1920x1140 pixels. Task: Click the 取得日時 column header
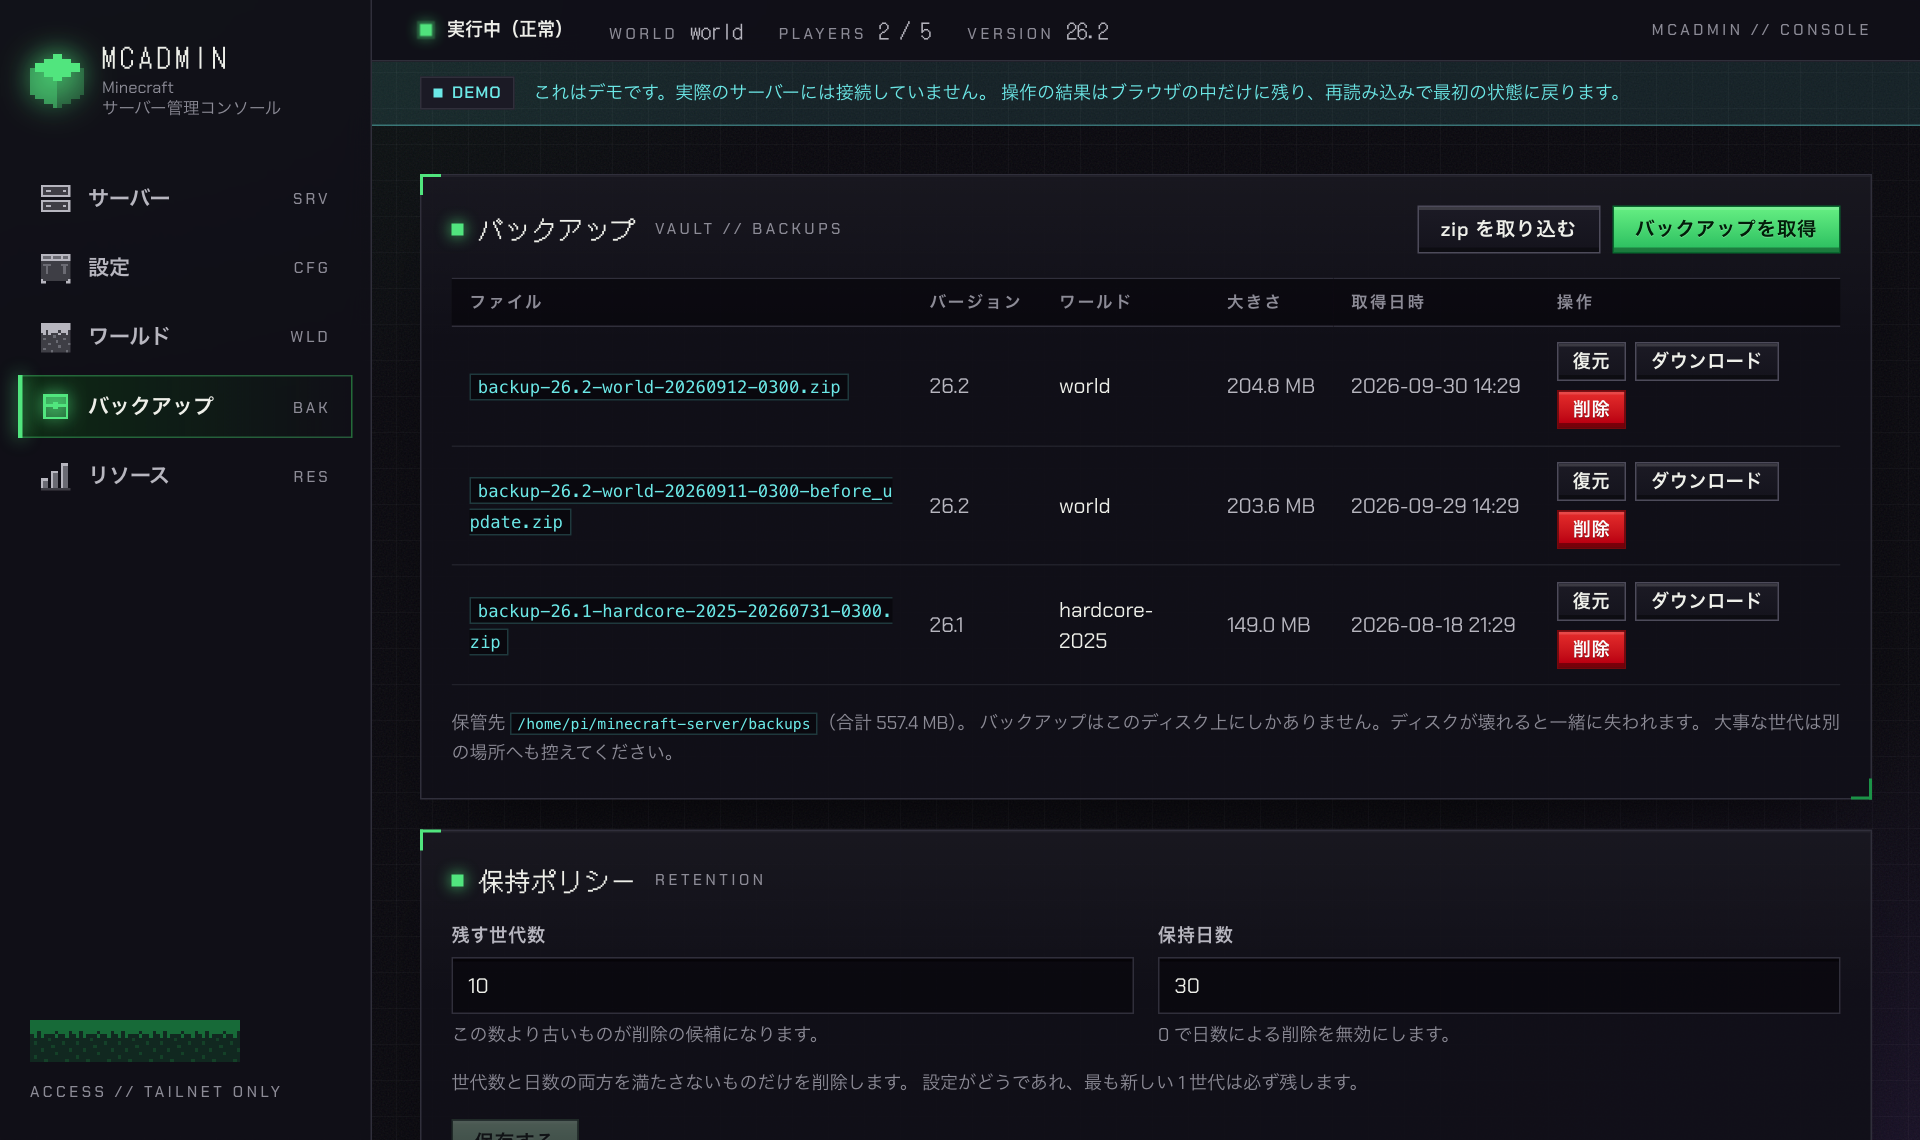(1388, 302)
